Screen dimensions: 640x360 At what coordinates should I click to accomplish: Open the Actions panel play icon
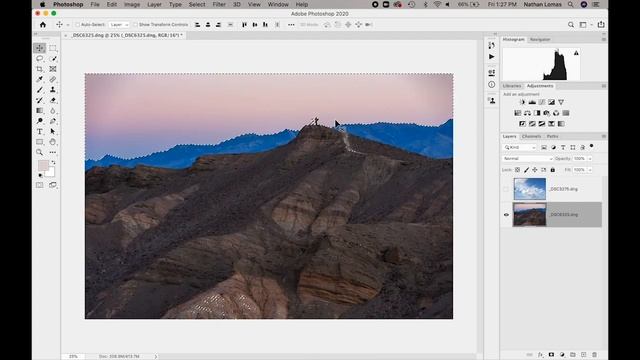pyautogui.click(x=491, y=57)
